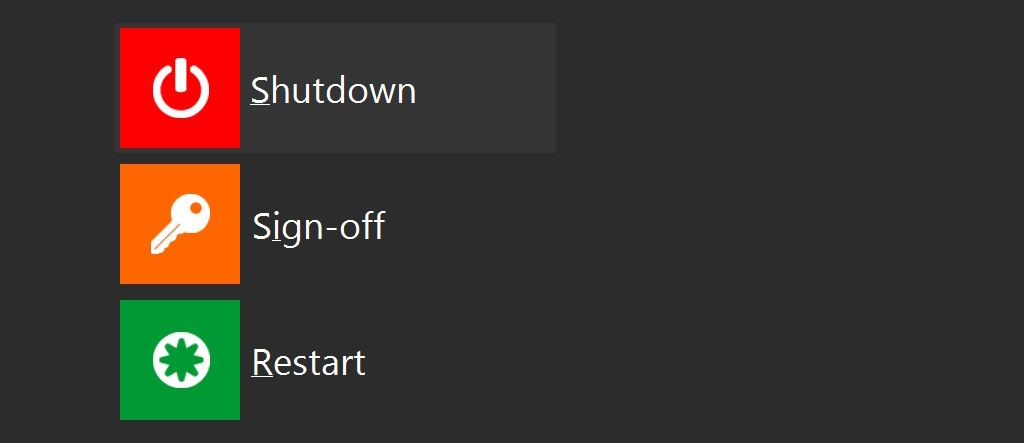1024x443 pixels.
Task: Select the white power symbol glyph
Action: pos(181,88)
